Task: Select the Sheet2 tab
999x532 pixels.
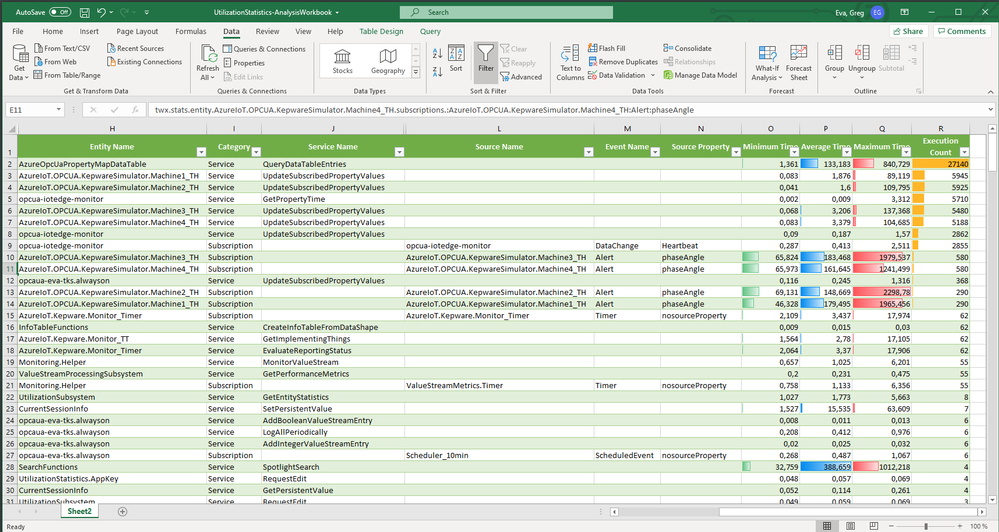Action: coord(80,511)
